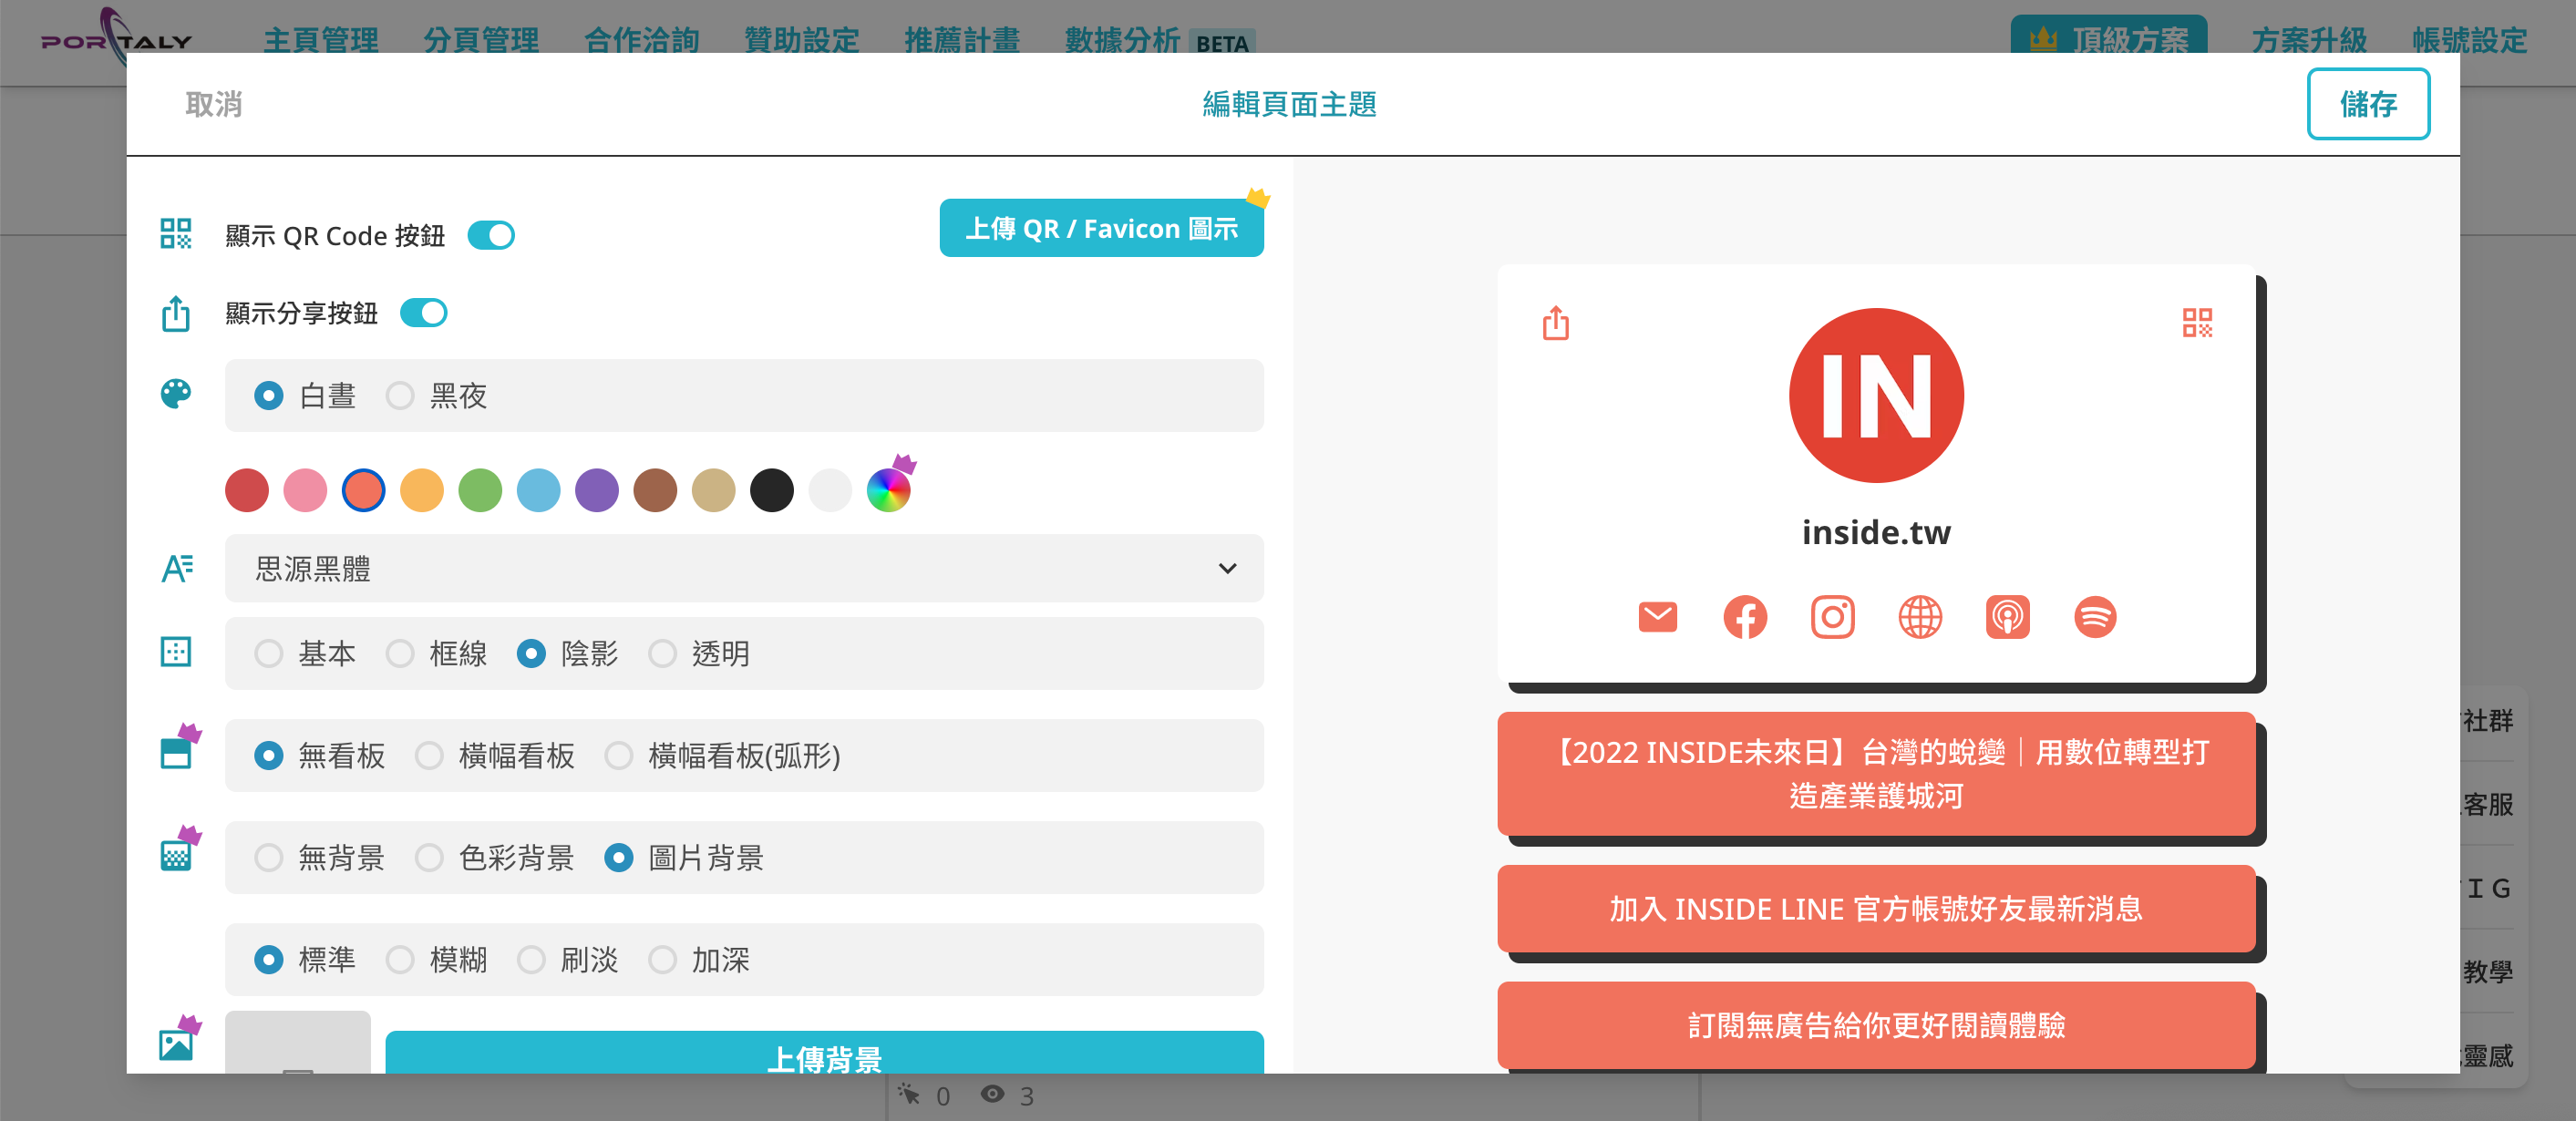
Task: Toggle the 顯示分享按鈕 switch
Action: coord(423,313)
